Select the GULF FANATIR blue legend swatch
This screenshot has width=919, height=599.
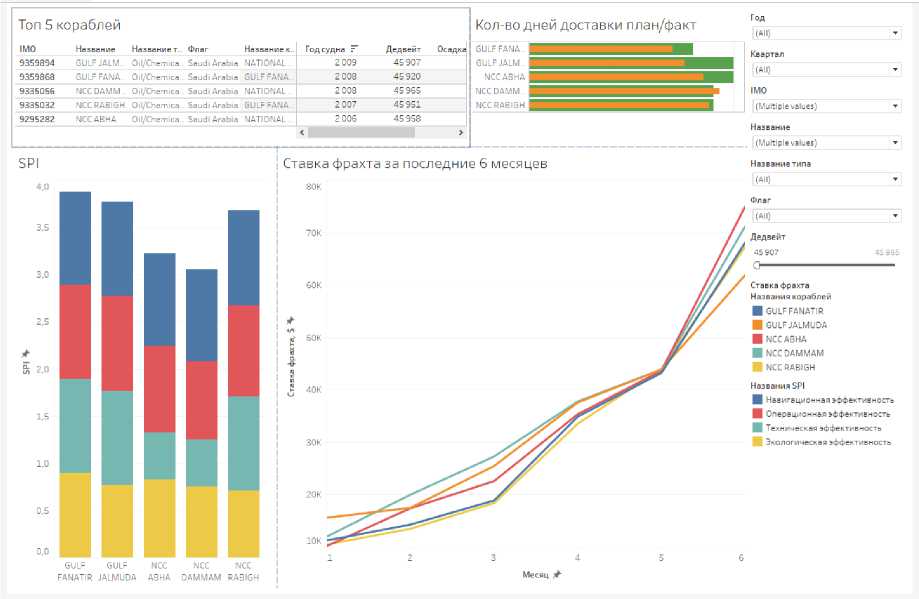tap(757, 311)
